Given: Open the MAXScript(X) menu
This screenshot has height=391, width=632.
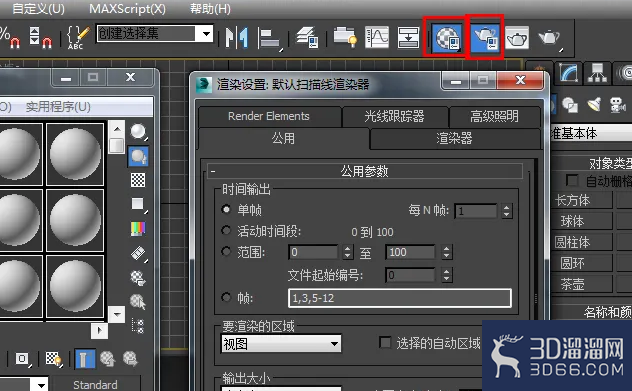Looking at the screenshot, I should [x=127, y=9].
